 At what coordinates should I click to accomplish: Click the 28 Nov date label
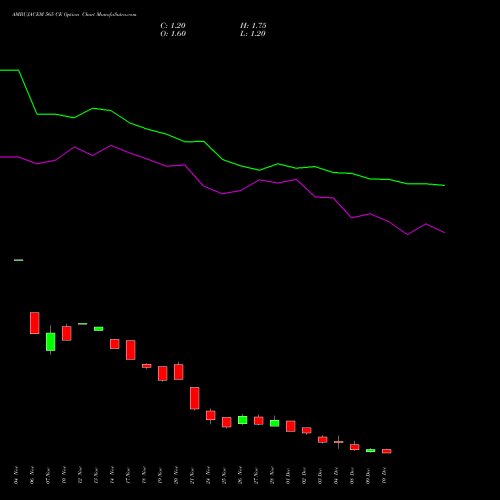[x=272, y=475]
